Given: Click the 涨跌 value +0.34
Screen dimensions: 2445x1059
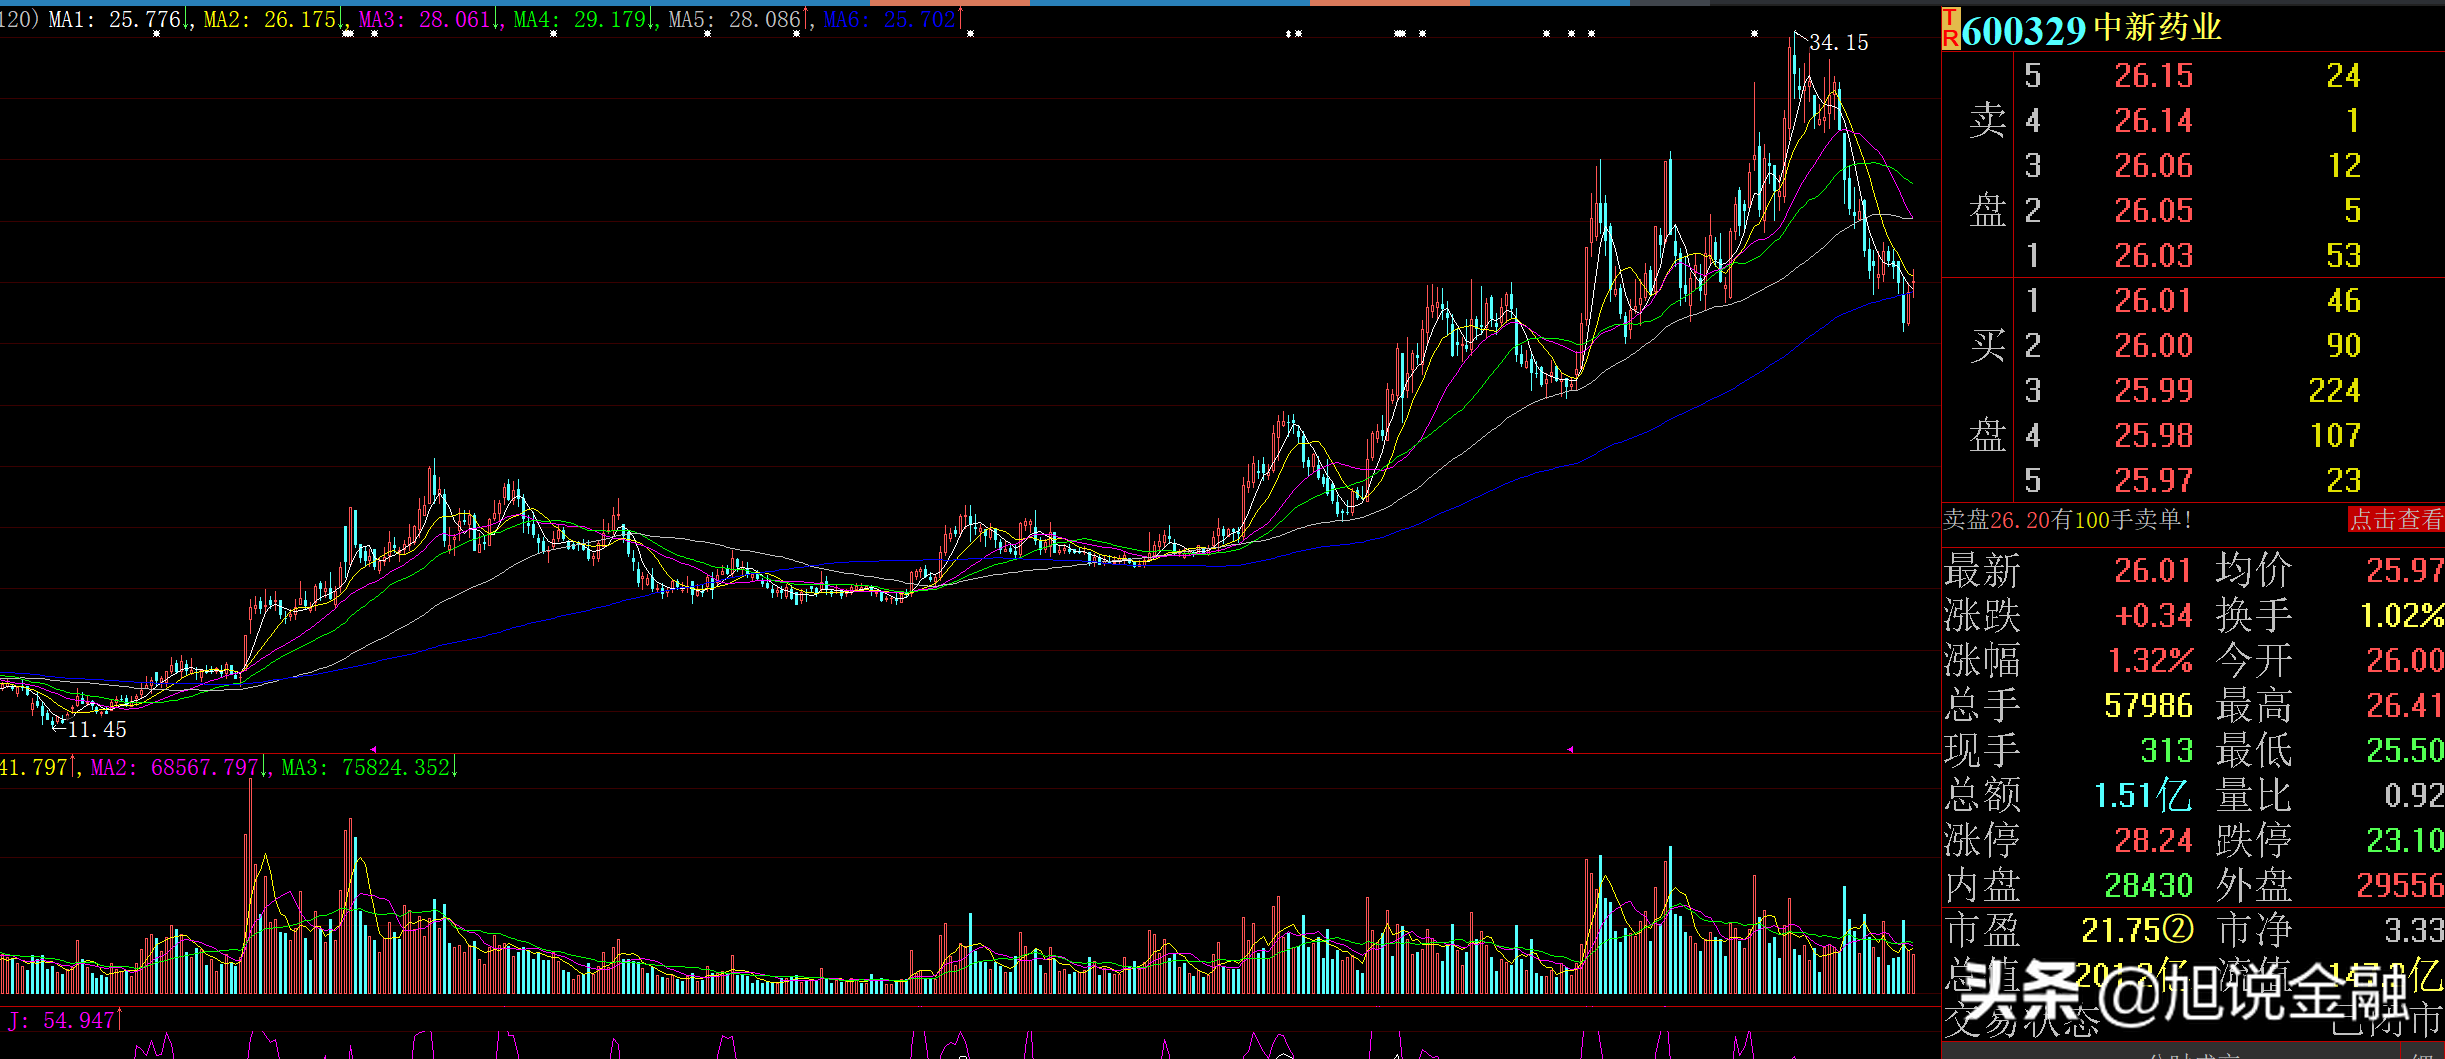Looking at the screenshot, I should pos(2153,616).
